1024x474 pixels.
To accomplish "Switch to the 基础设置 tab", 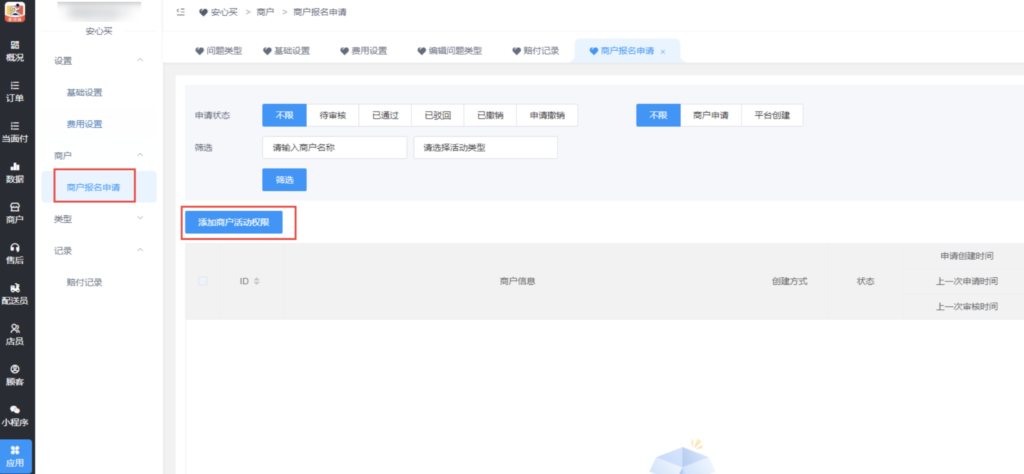I will pyautogui.click(x=286, y=51).
